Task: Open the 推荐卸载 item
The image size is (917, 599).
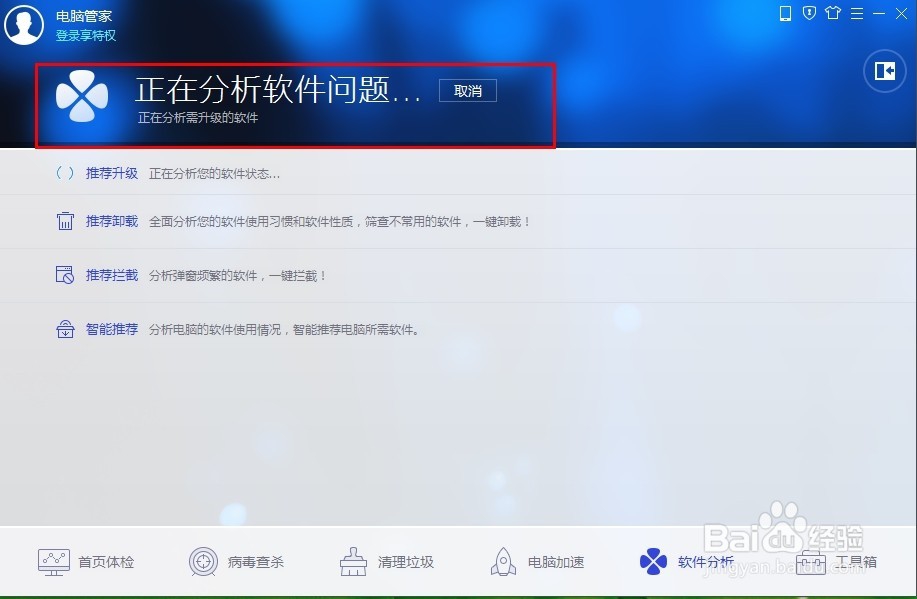Action: pyautogui.click(x=112, y=221)
